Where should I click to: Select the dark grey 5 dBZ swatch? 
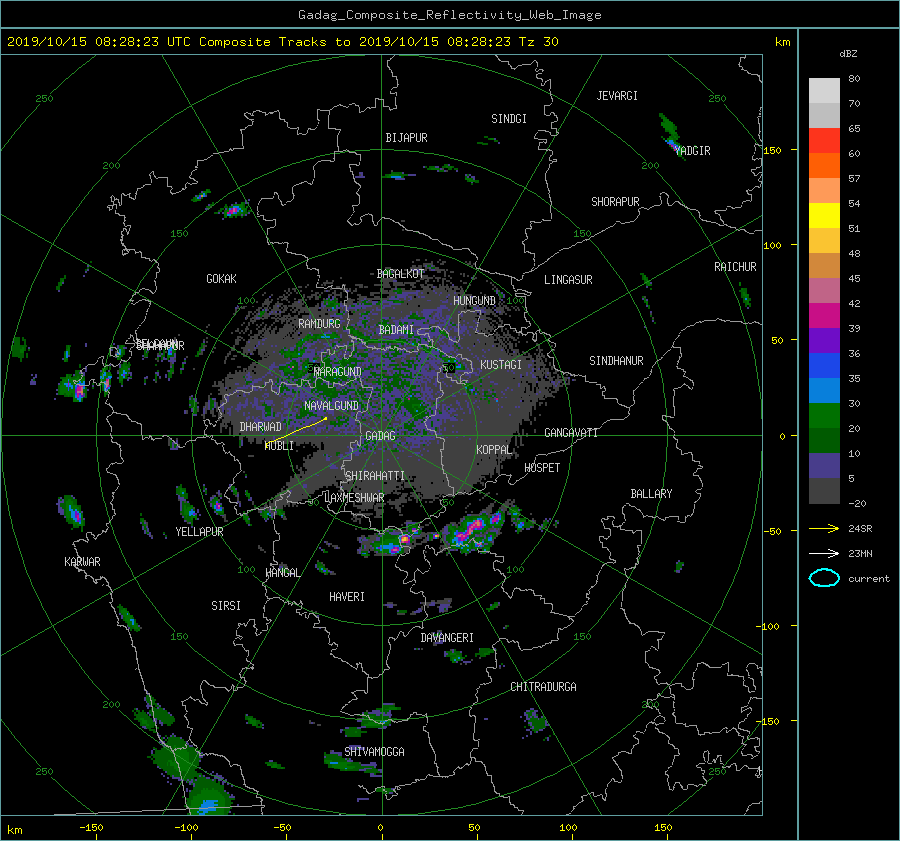click(824, 491)
